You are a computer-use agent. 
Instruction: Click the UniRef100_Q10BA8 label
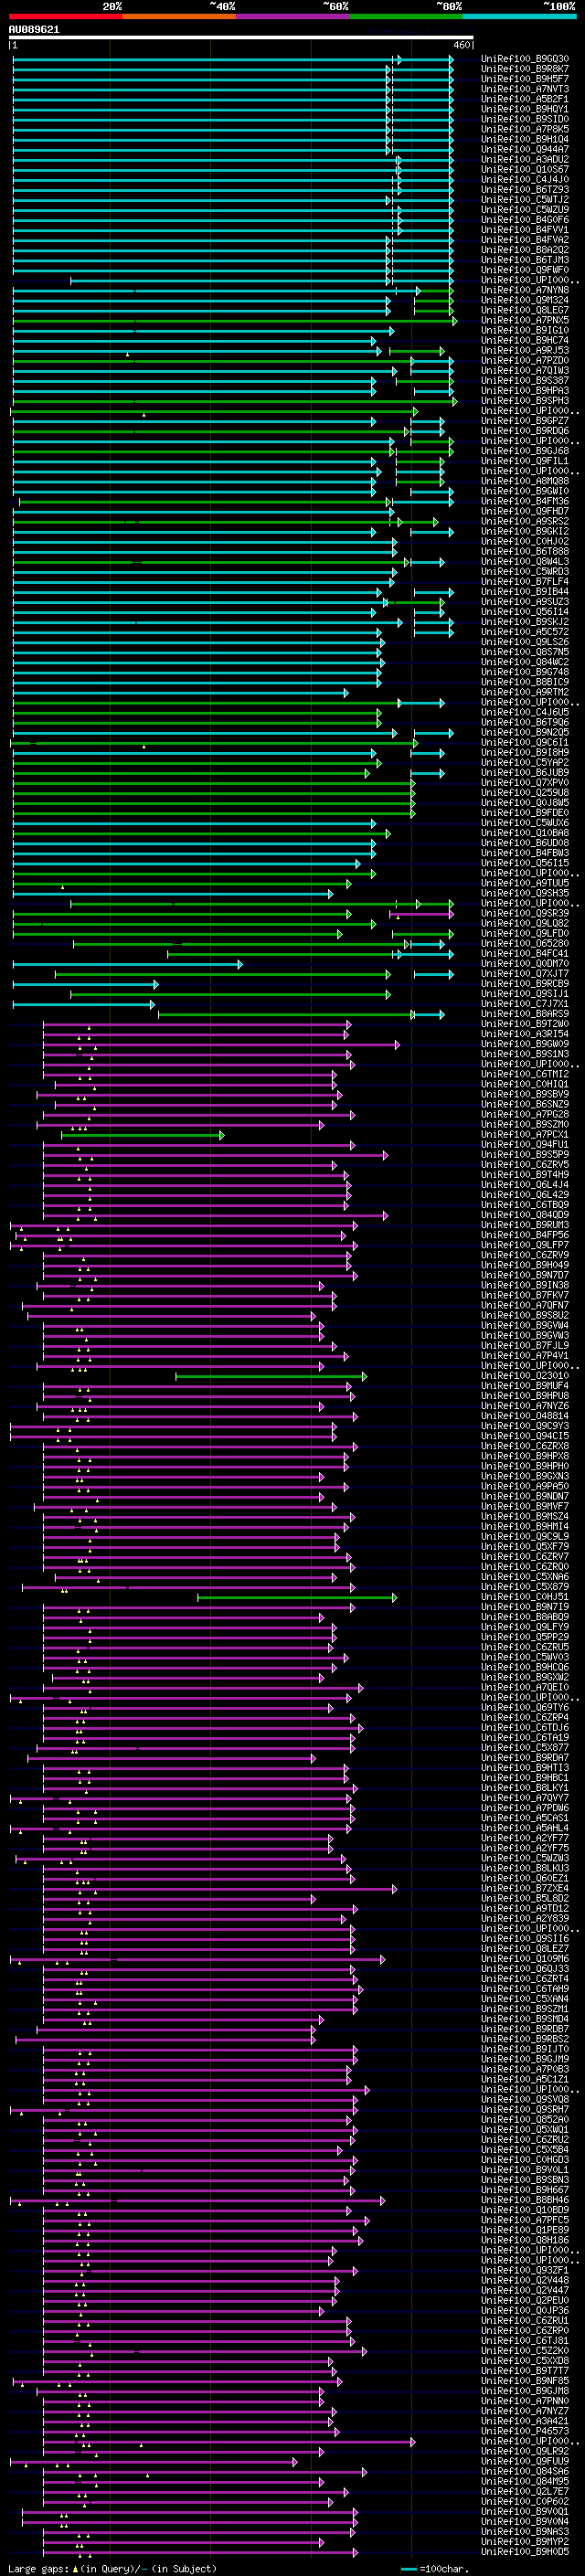[x=525, y=832]
